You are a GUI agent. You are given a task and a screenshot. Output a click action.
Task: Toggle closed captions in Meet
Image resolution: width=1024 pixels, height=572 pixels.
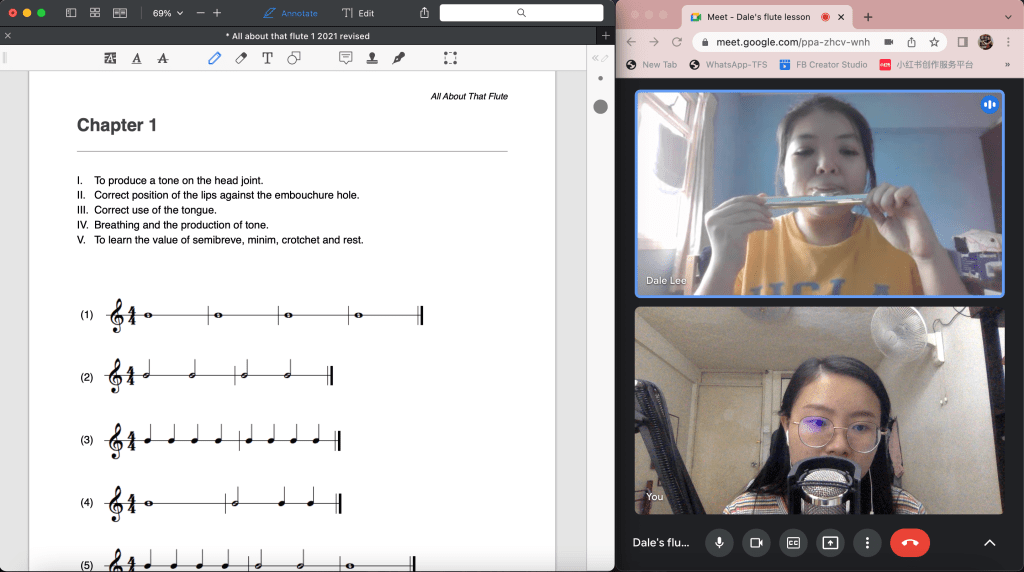click(793, 542)
